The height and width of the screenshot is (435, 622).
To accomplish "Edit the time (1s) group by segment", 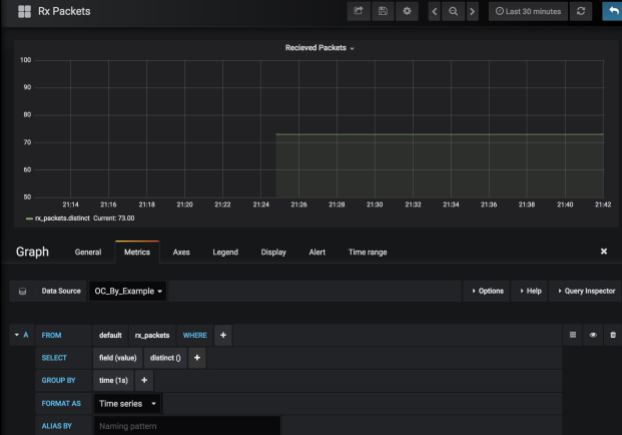I will 113,381.
